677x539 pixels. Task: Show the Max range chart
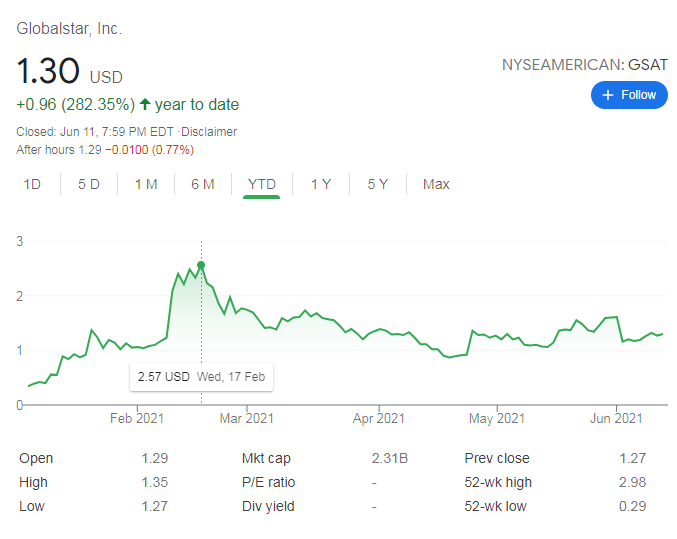(x=436, y=184)
